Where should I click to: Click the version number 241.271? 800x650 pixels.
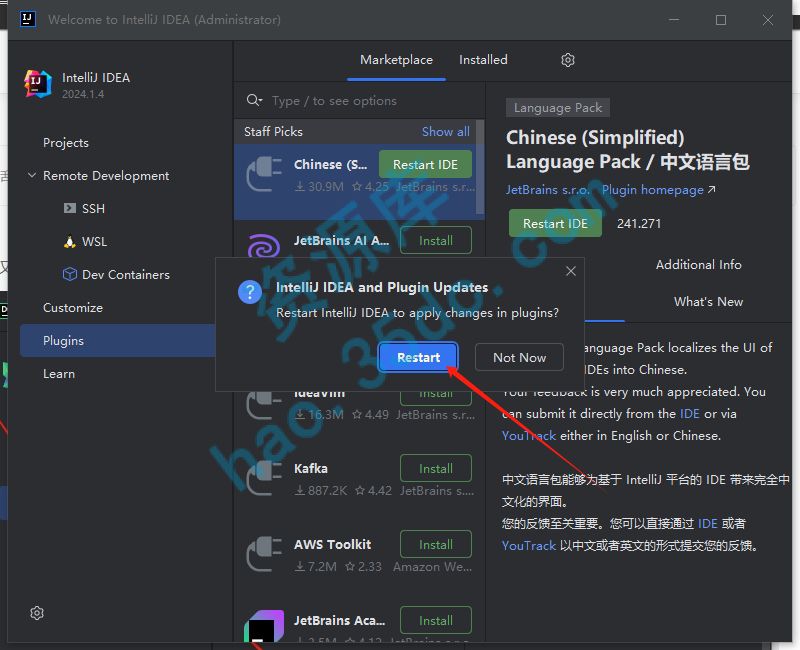638,223
